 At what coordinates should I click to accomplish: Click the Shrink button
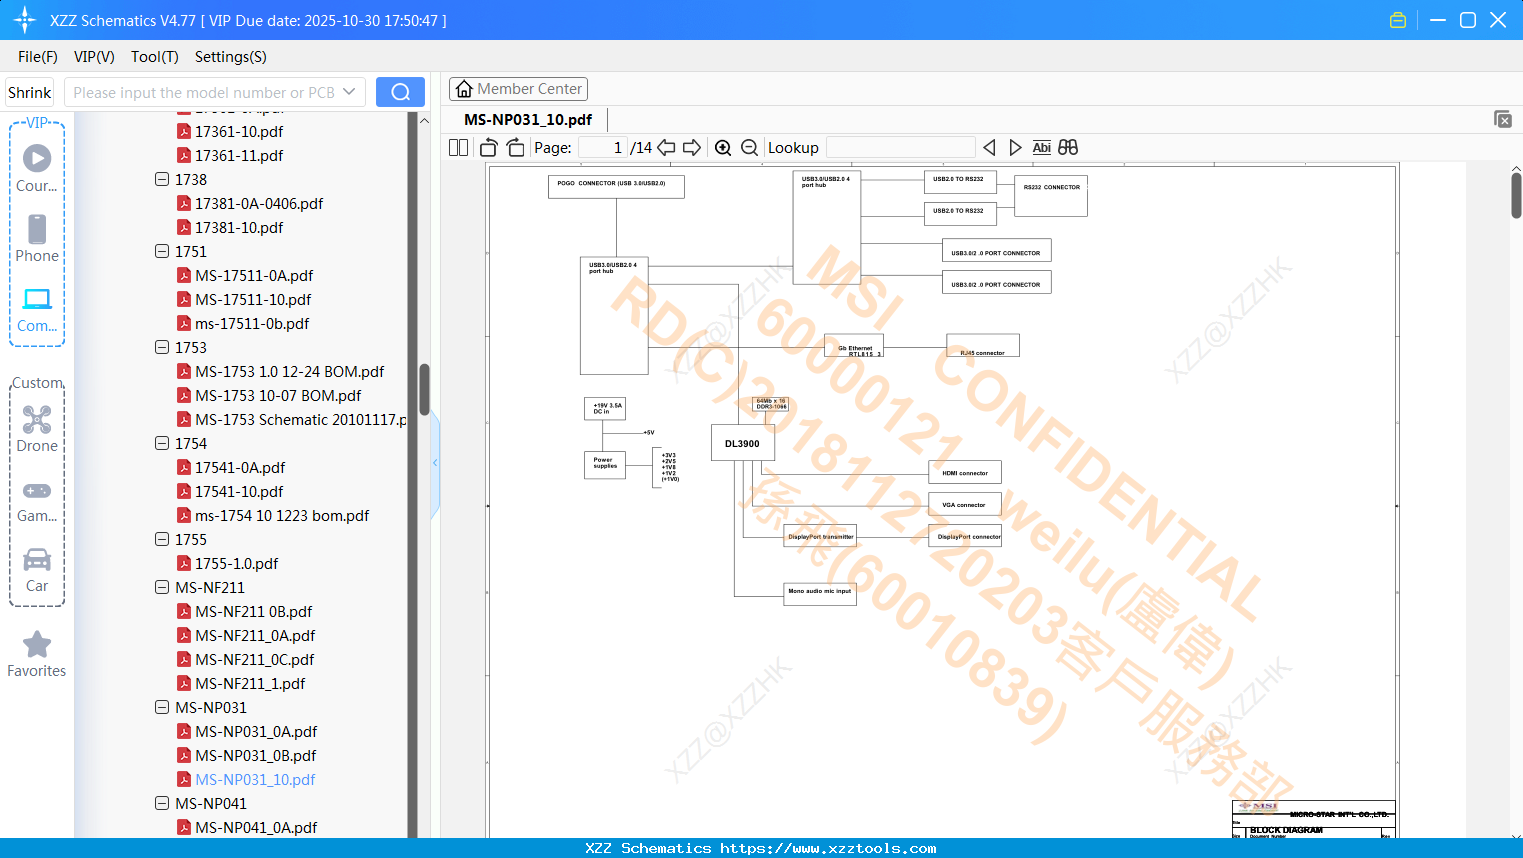pyautogui.click(x=29, y=92)
